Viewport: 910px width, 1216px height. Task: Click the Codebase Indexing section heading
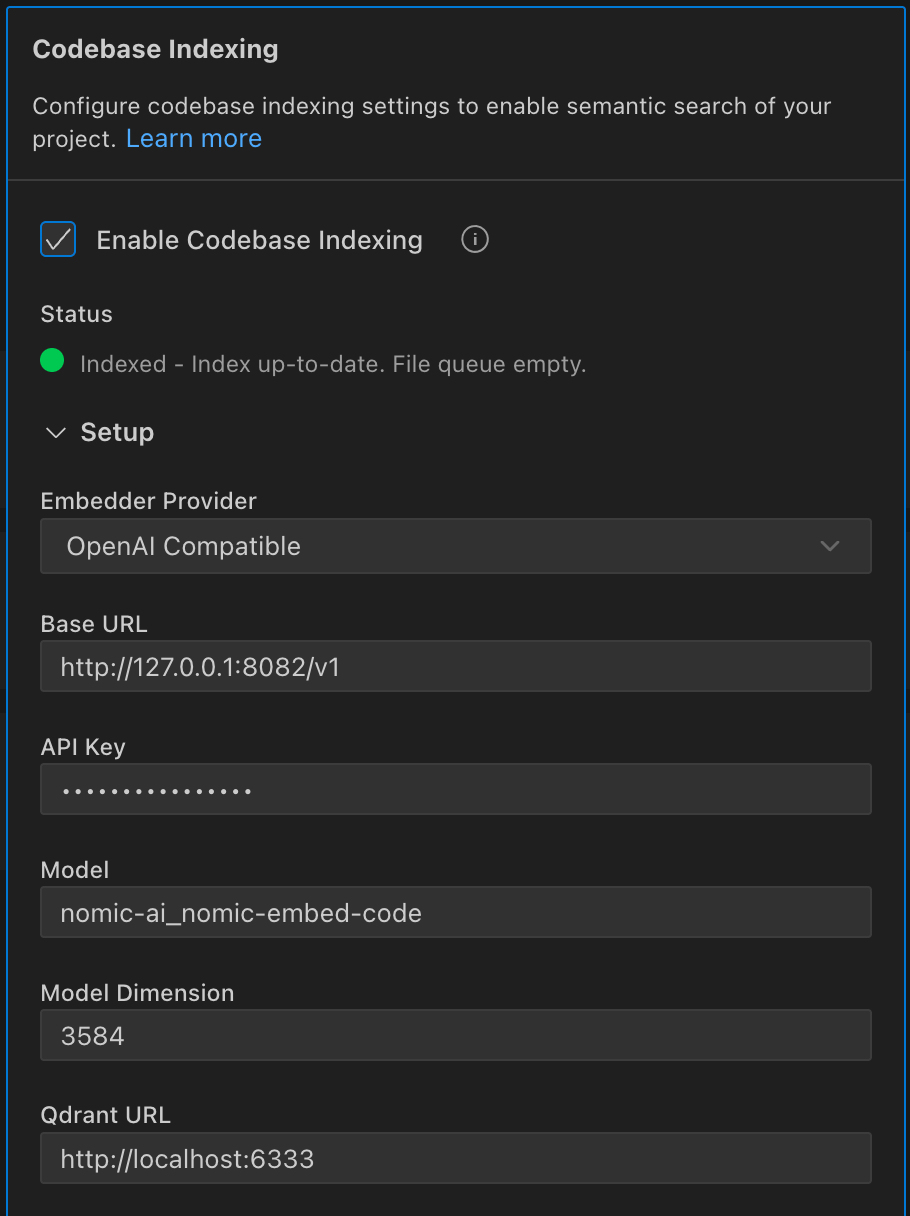point(155,48)
